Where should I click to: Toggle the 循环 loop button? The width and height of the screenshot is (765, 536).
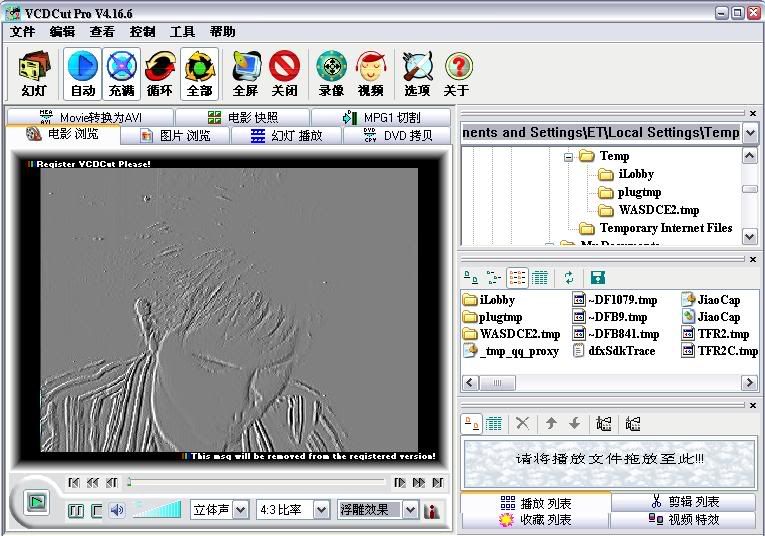[160, 74]
